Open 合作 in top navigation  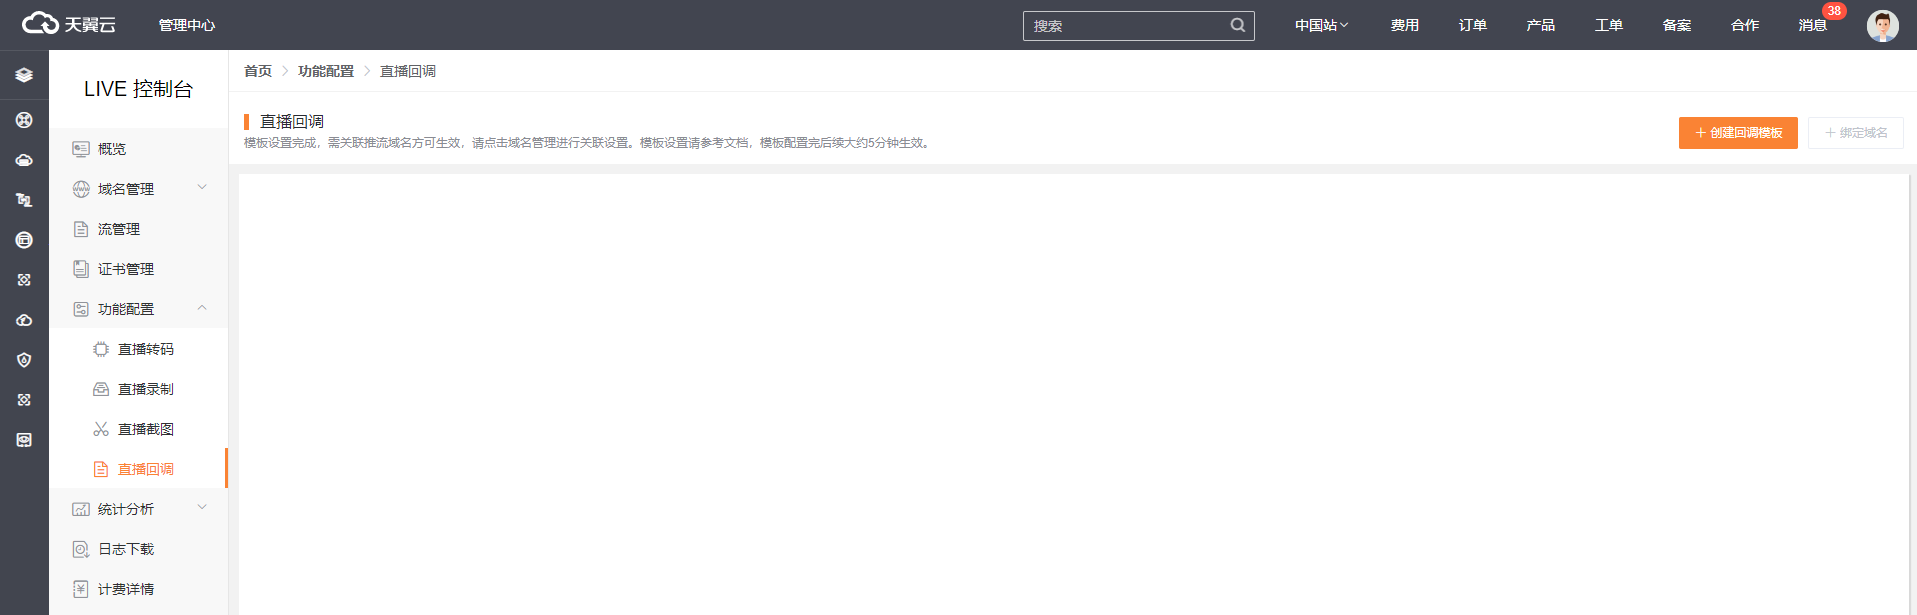(x=1745, y=25)
